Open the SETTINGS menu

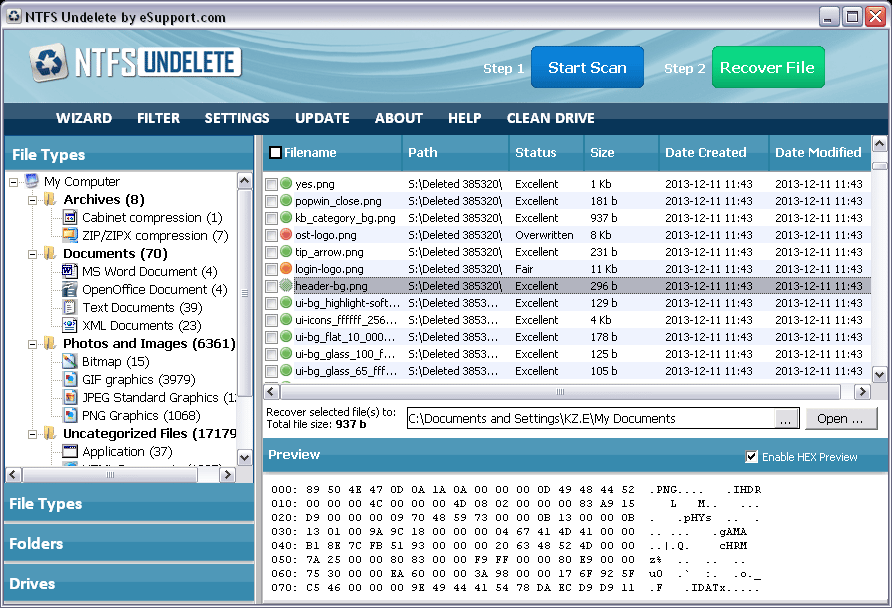coord(236,118)
